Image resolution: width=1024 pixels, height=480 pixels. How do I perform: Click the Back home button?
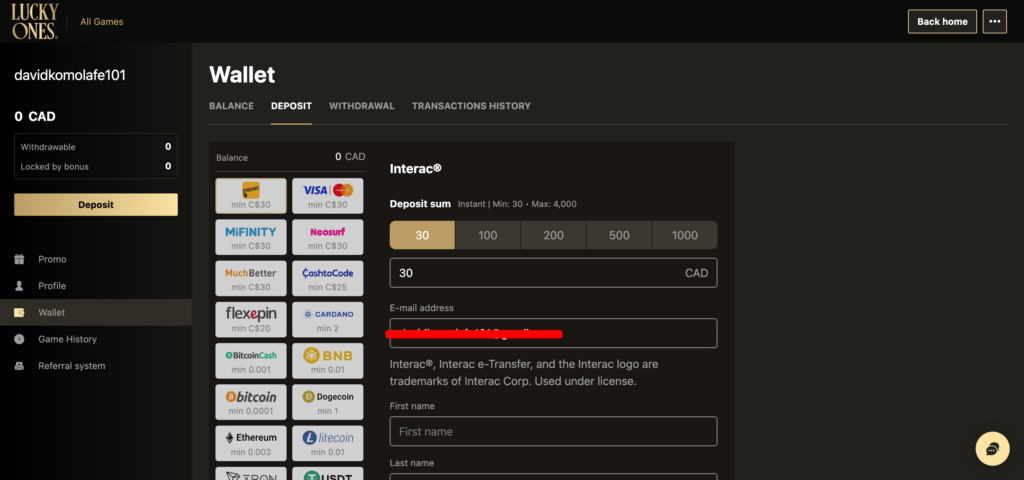pyautogui.click(x=942, y=22)
